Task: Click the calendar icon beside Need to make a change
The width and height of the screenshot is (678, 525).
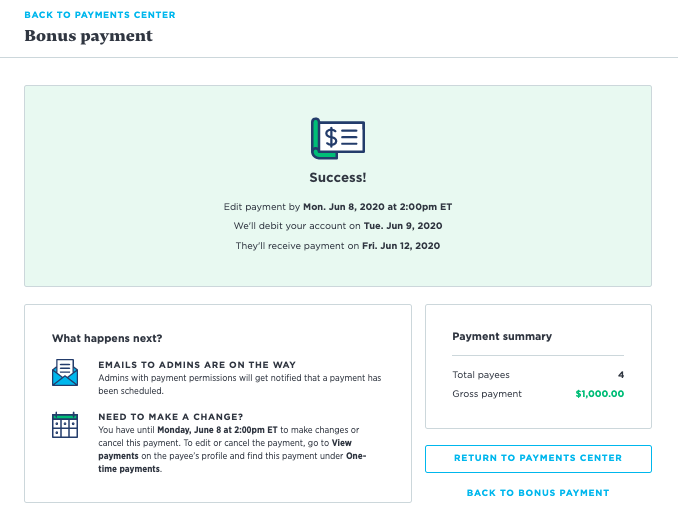Action: pyautogui.click(x=65, y=425)
